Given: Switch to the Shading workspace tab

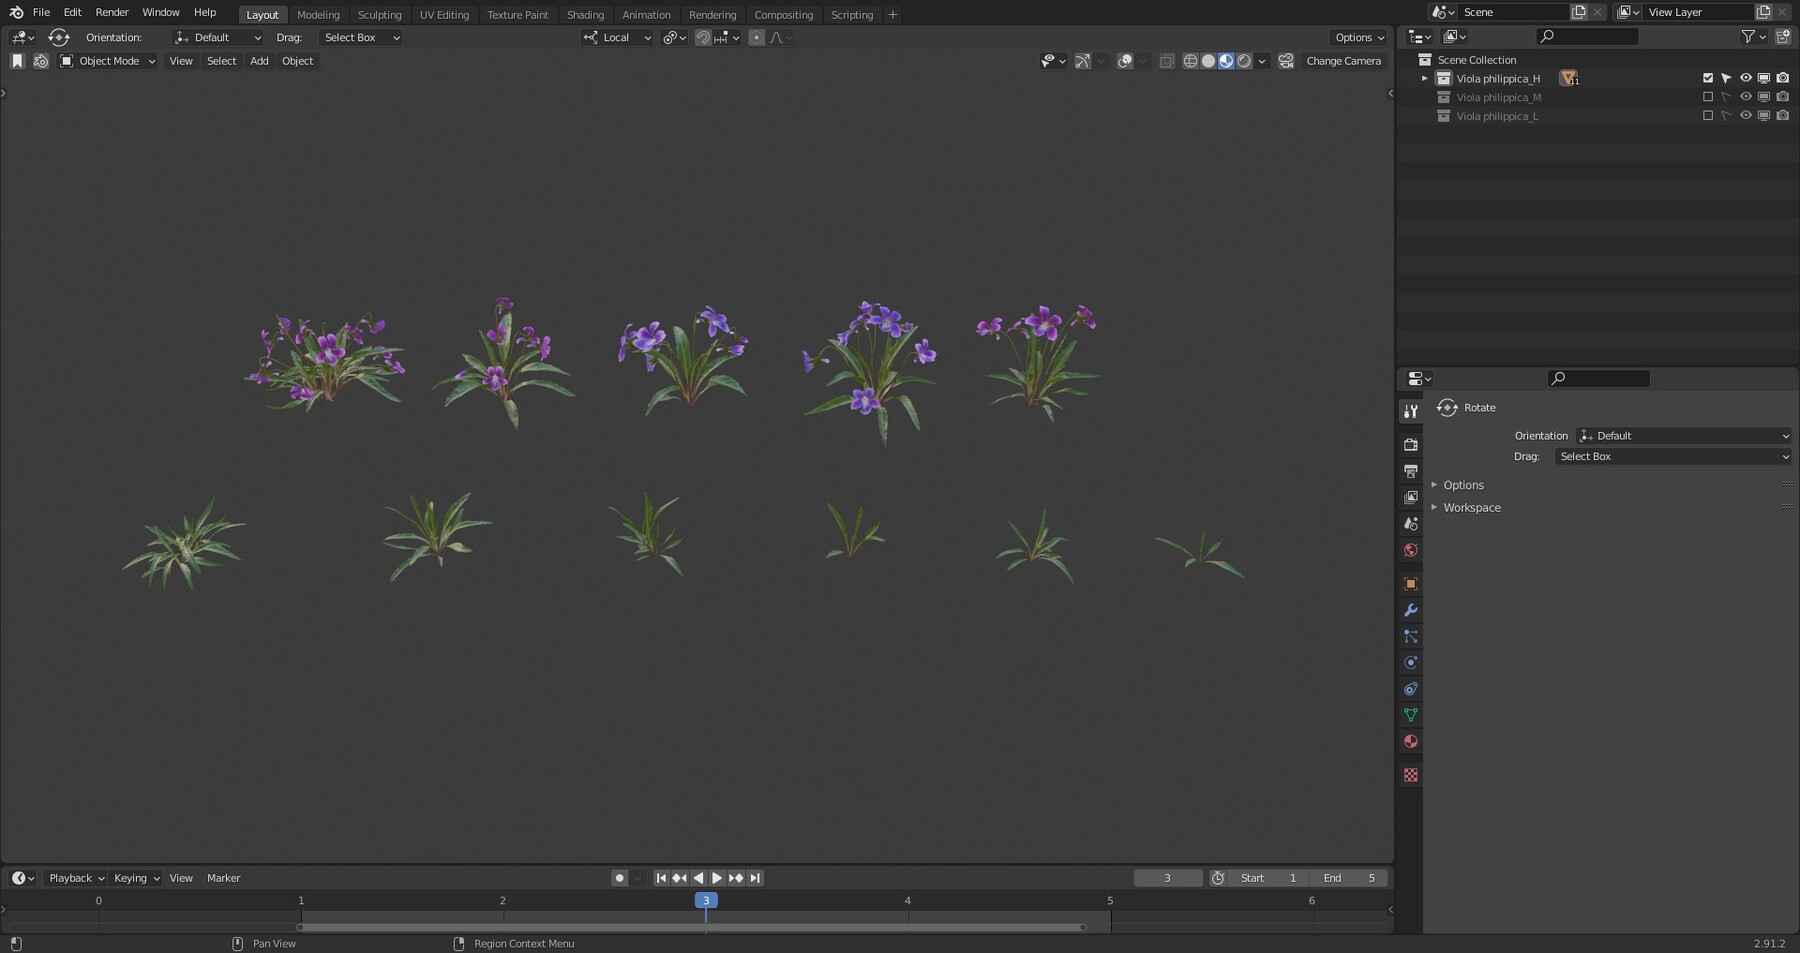Looking at the screenshot, I should [x=585, y=14].
